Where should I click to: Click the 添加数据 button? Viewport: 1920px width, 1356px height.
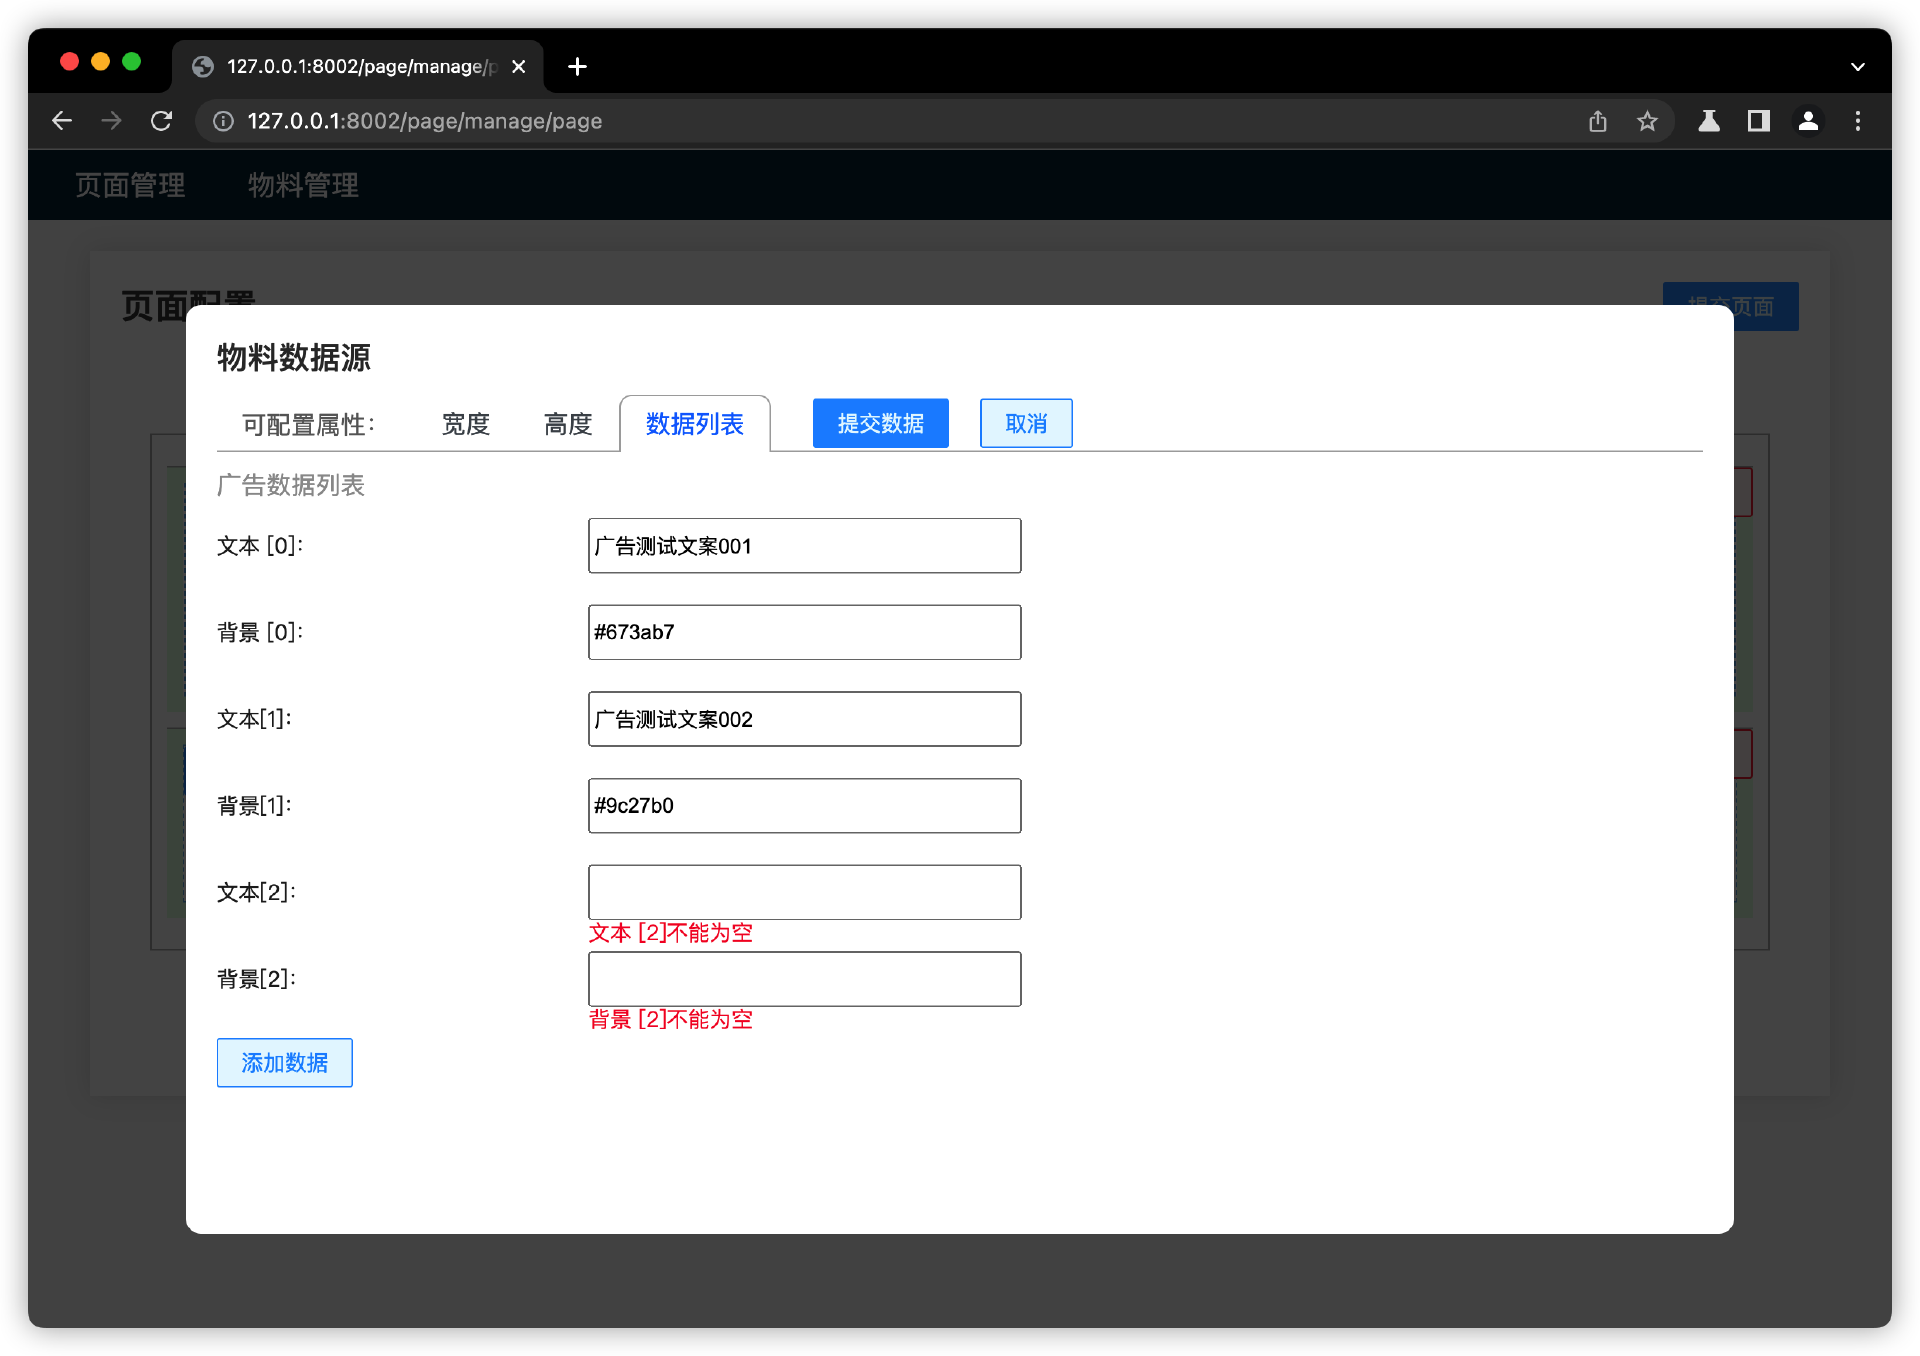click(285, 1062)
